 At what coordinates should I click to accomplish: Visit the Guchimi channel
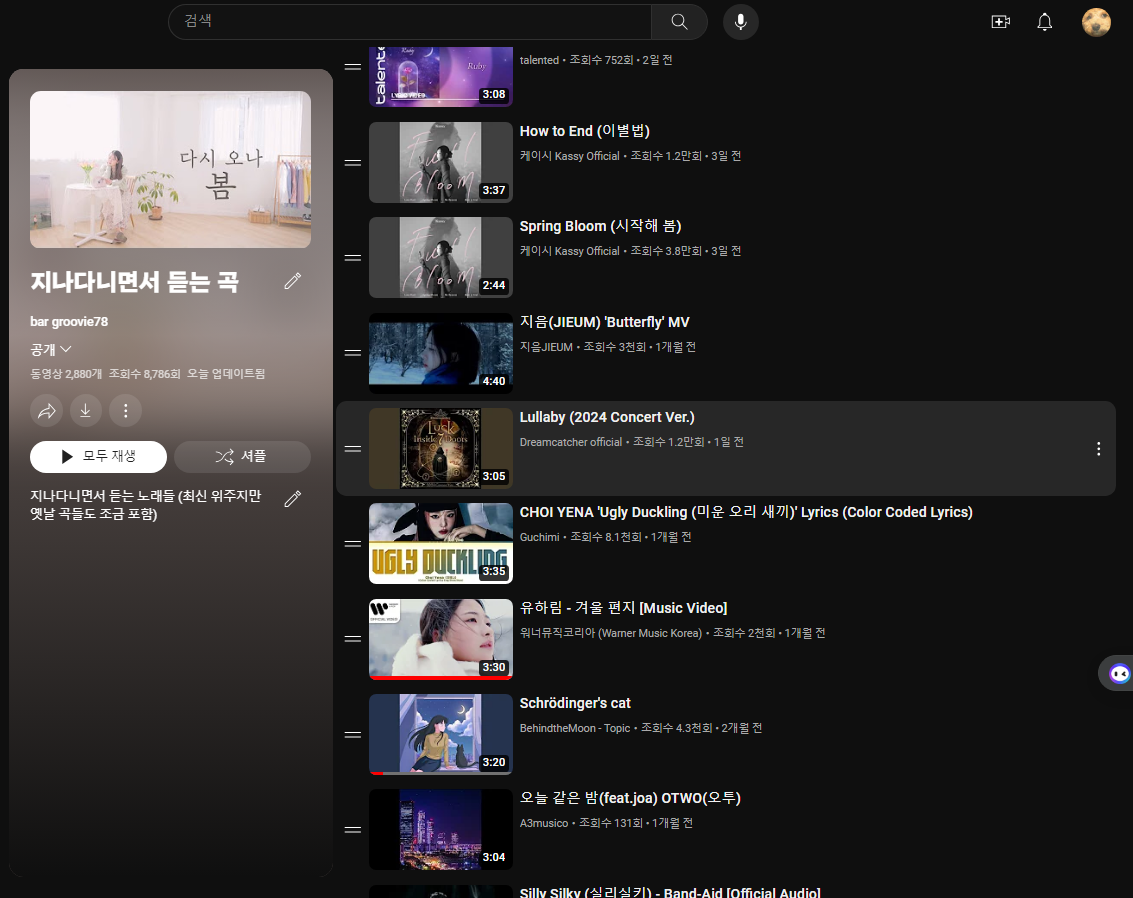[x=539, y=537]
